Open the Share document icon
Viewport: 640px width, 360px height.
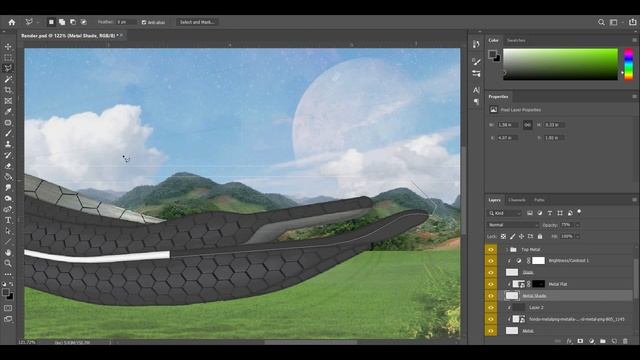[632, 22]
